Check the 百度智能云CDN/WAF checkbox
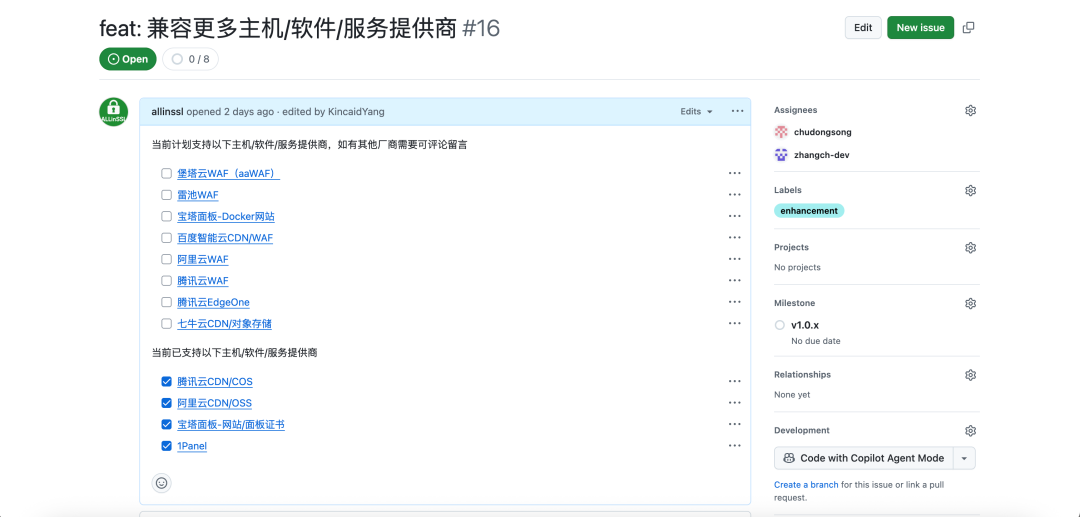 click(167, 238)
